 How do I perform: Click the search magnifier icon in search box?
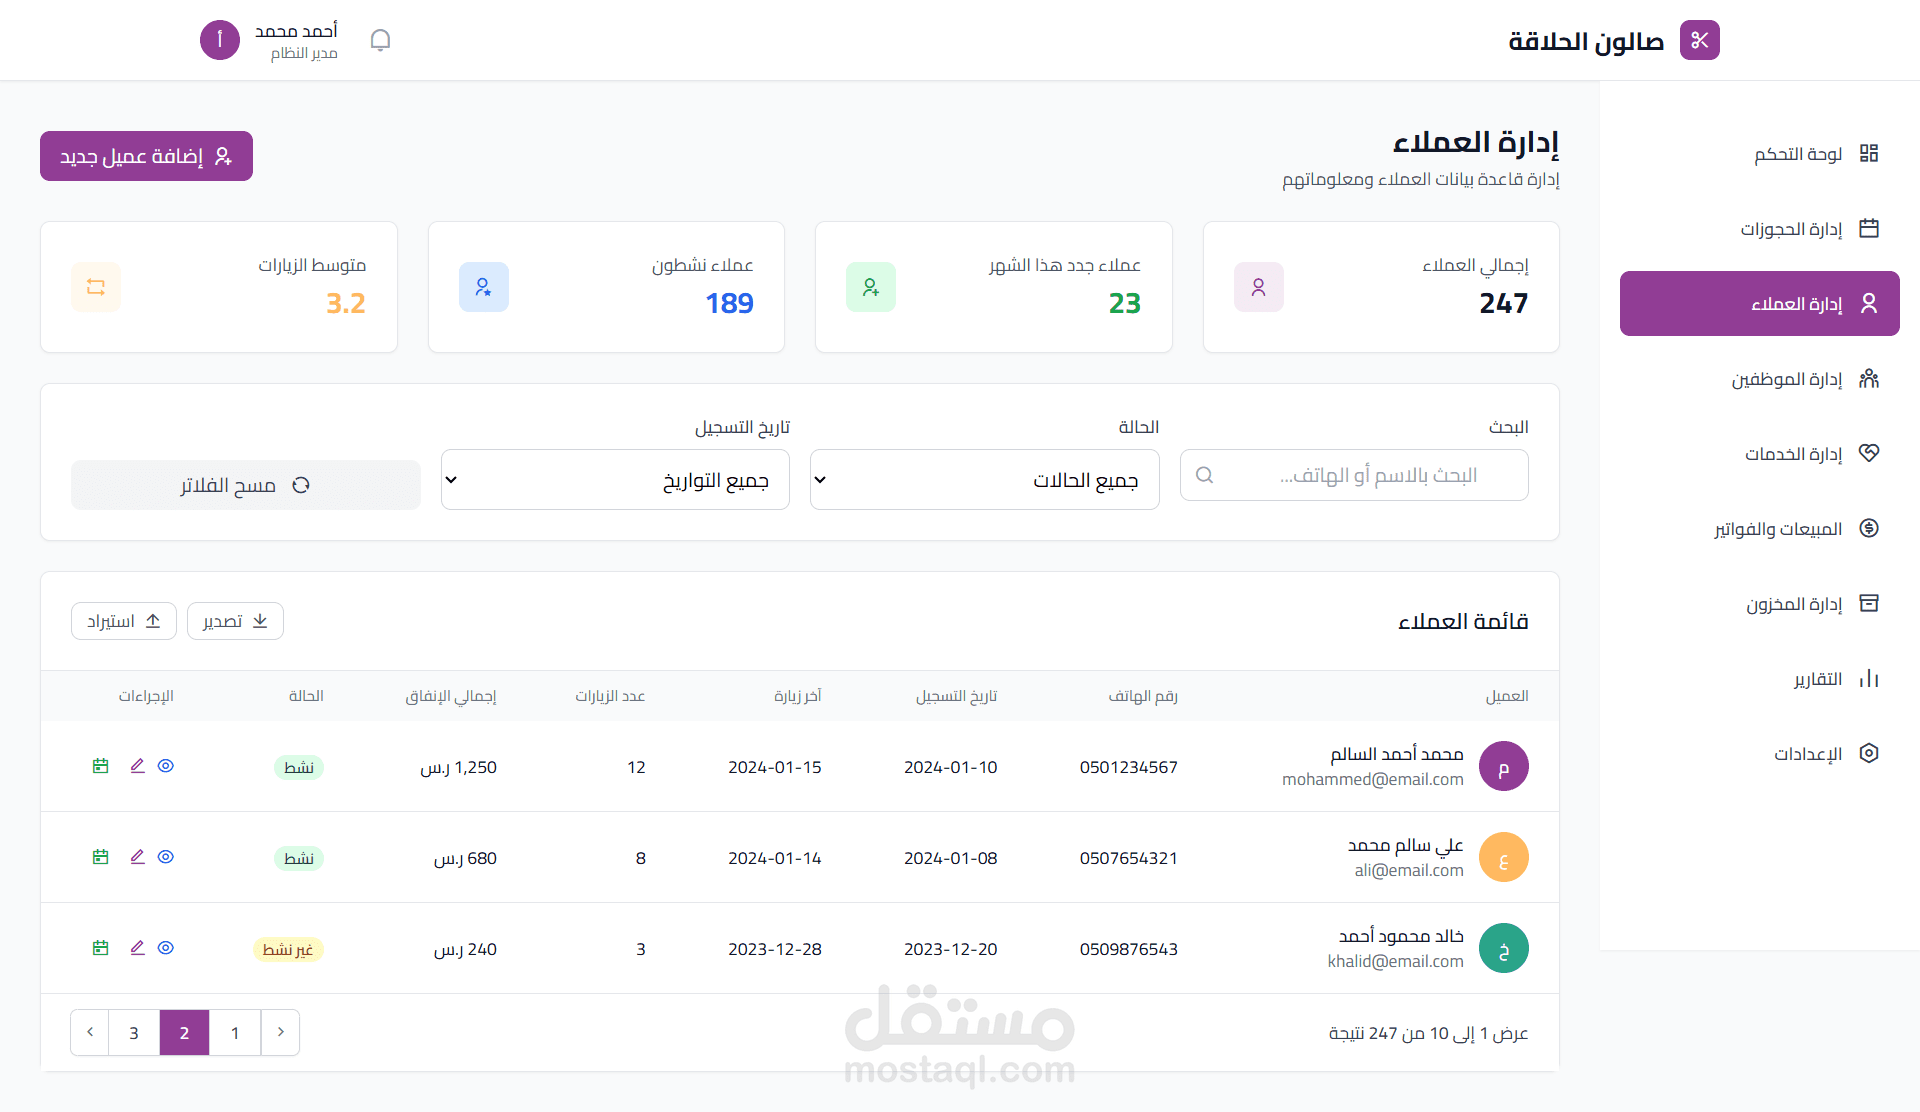tap(1205, 476)
